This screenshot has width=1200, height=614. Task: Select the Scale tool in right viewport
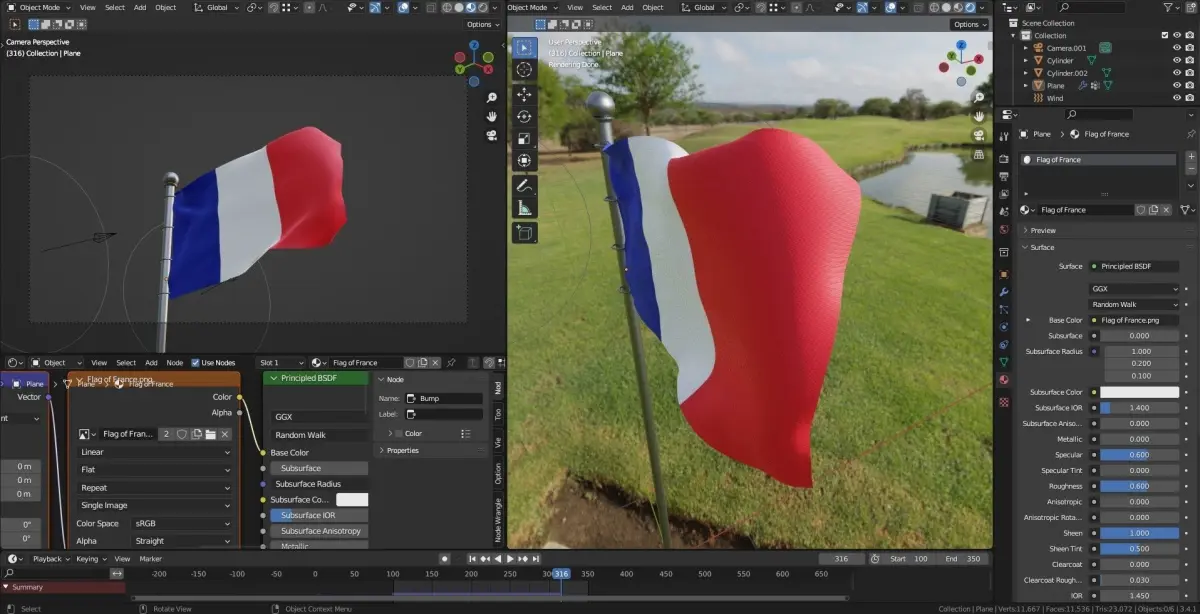coord(525,138)
